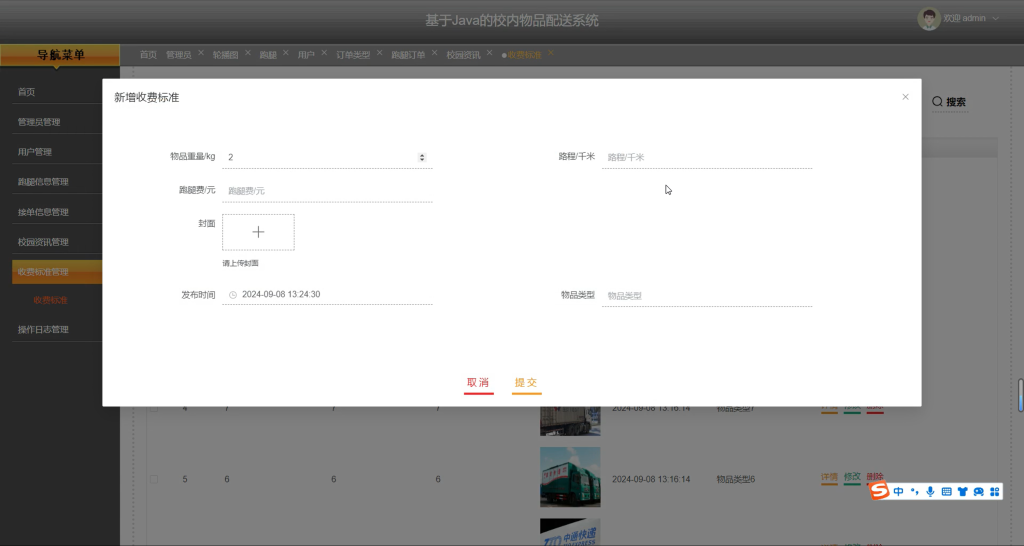Click the green truck thumbnail in row 5
This screenshot has width=1024, height=546.
570,477
